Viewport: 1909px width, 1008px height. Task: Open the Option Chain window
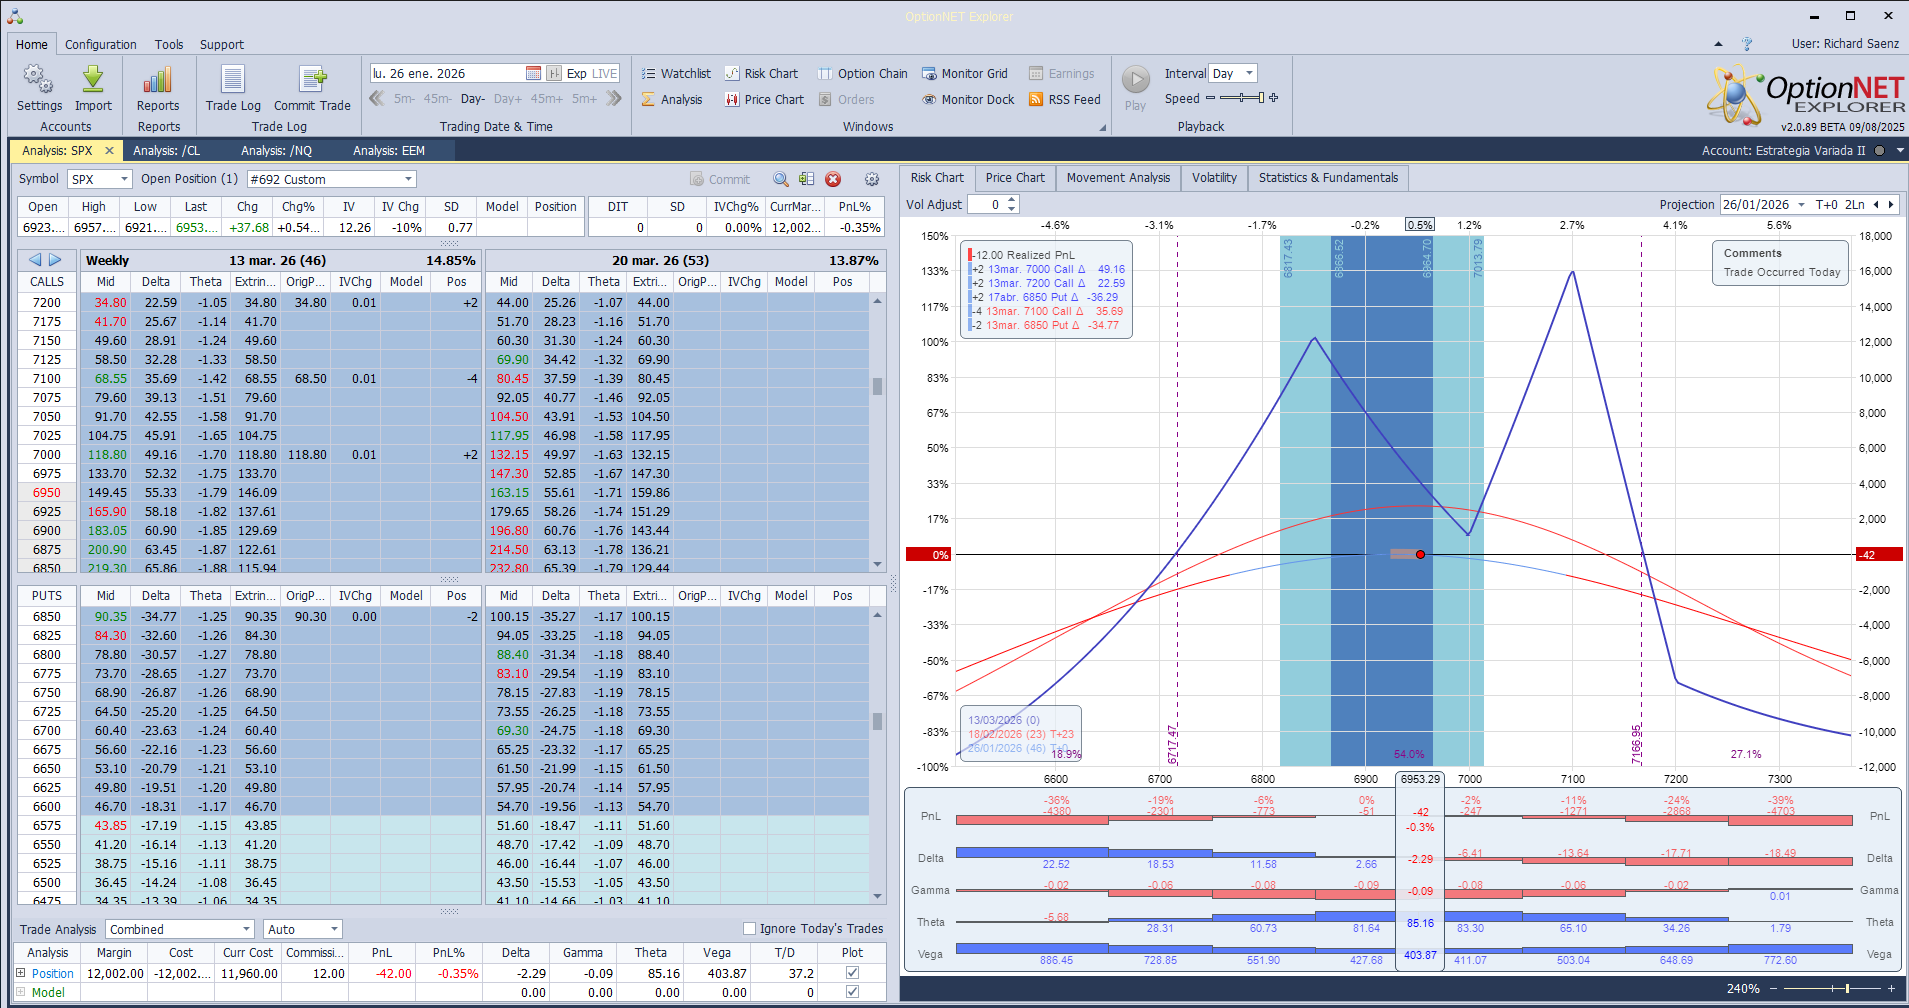862,73
